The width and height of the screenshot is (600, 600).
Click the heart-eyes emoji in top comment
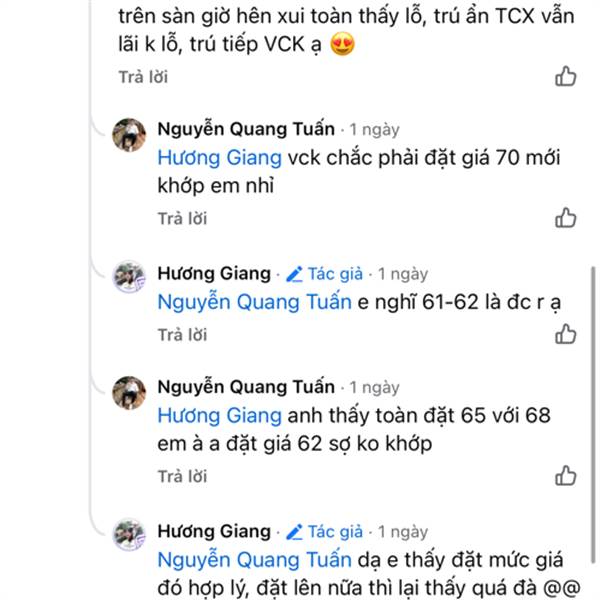343,45
